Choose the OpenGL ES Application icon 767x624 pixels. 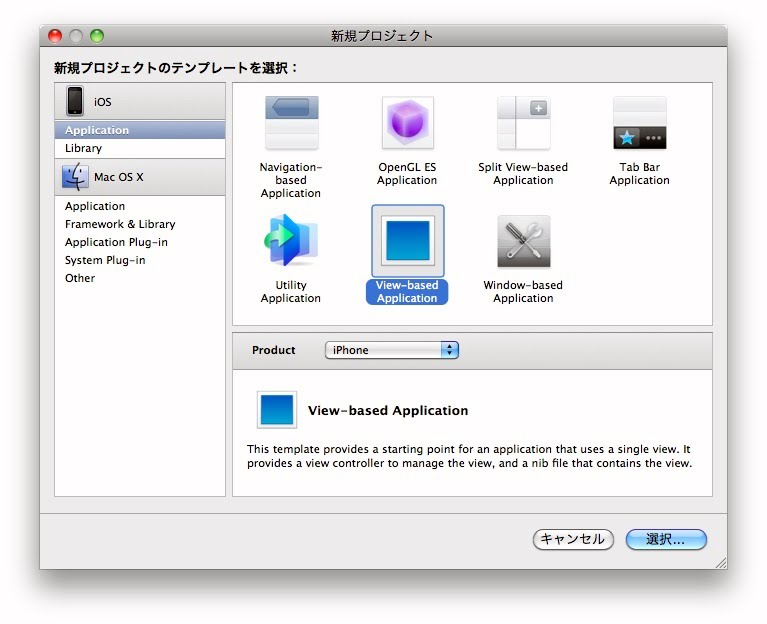[407, 124]
